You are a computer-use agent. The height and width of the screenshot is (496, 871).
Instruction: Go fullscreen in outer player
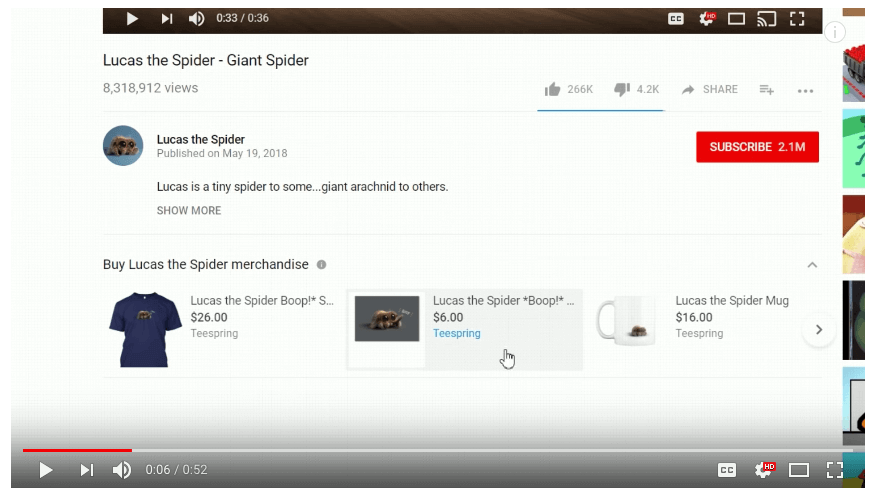click(x=834, y=470)
